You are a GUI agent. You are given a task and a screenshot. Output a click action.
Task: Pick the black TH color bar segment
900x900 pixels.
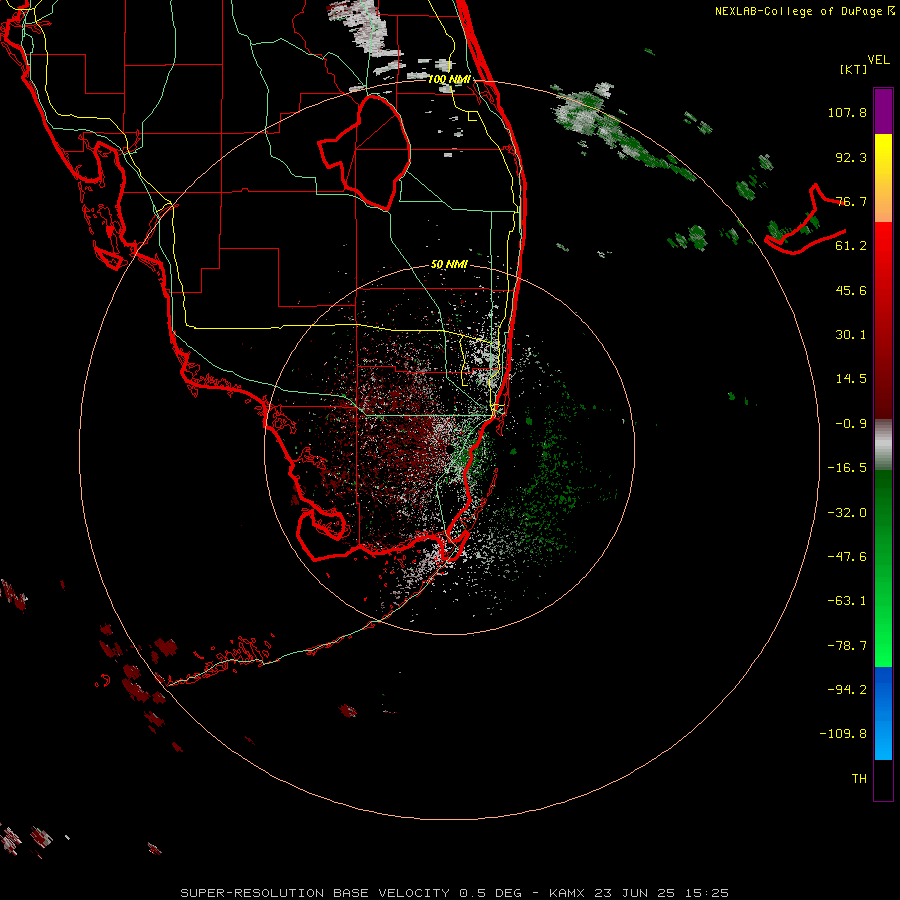click(883, 779)
